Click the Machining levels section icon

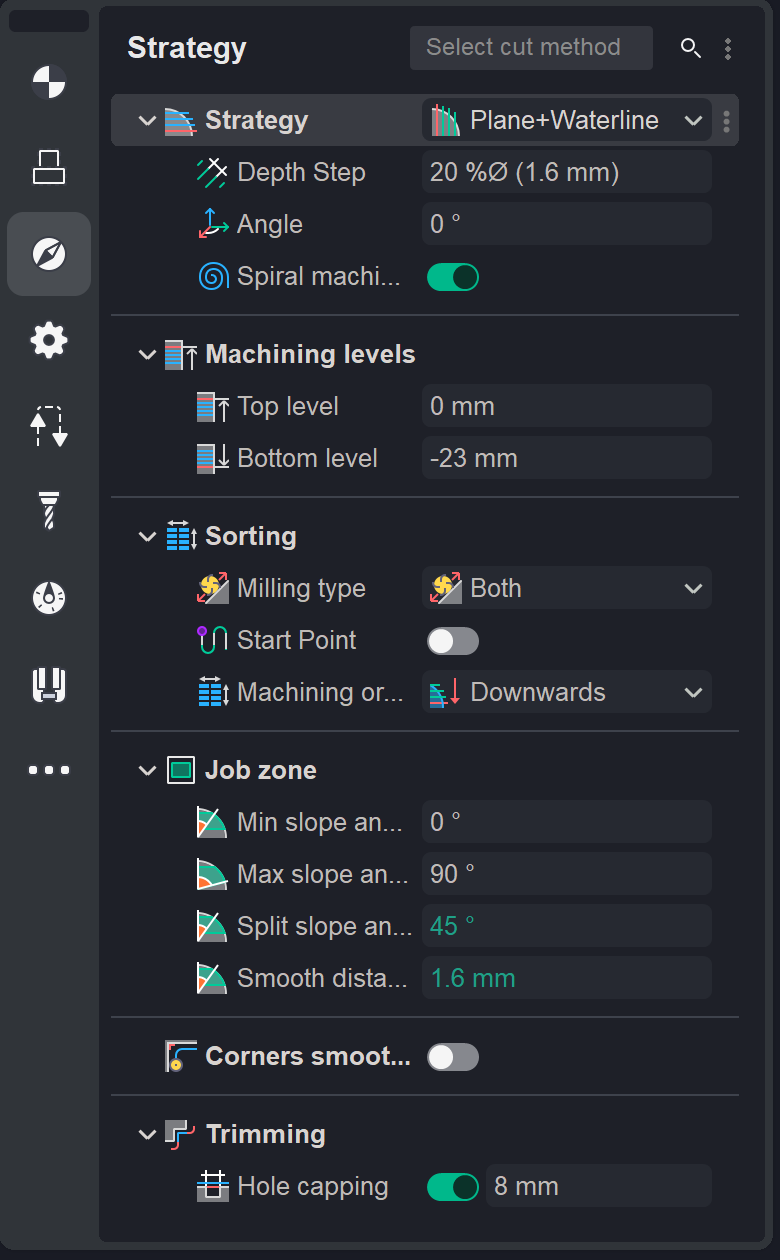pyautogui.click(x=181, y=354)
